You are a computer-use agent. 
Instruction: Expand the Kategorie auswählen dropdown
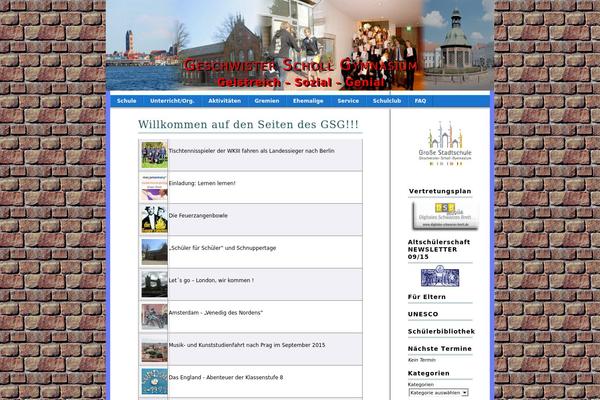coord(439,393)
